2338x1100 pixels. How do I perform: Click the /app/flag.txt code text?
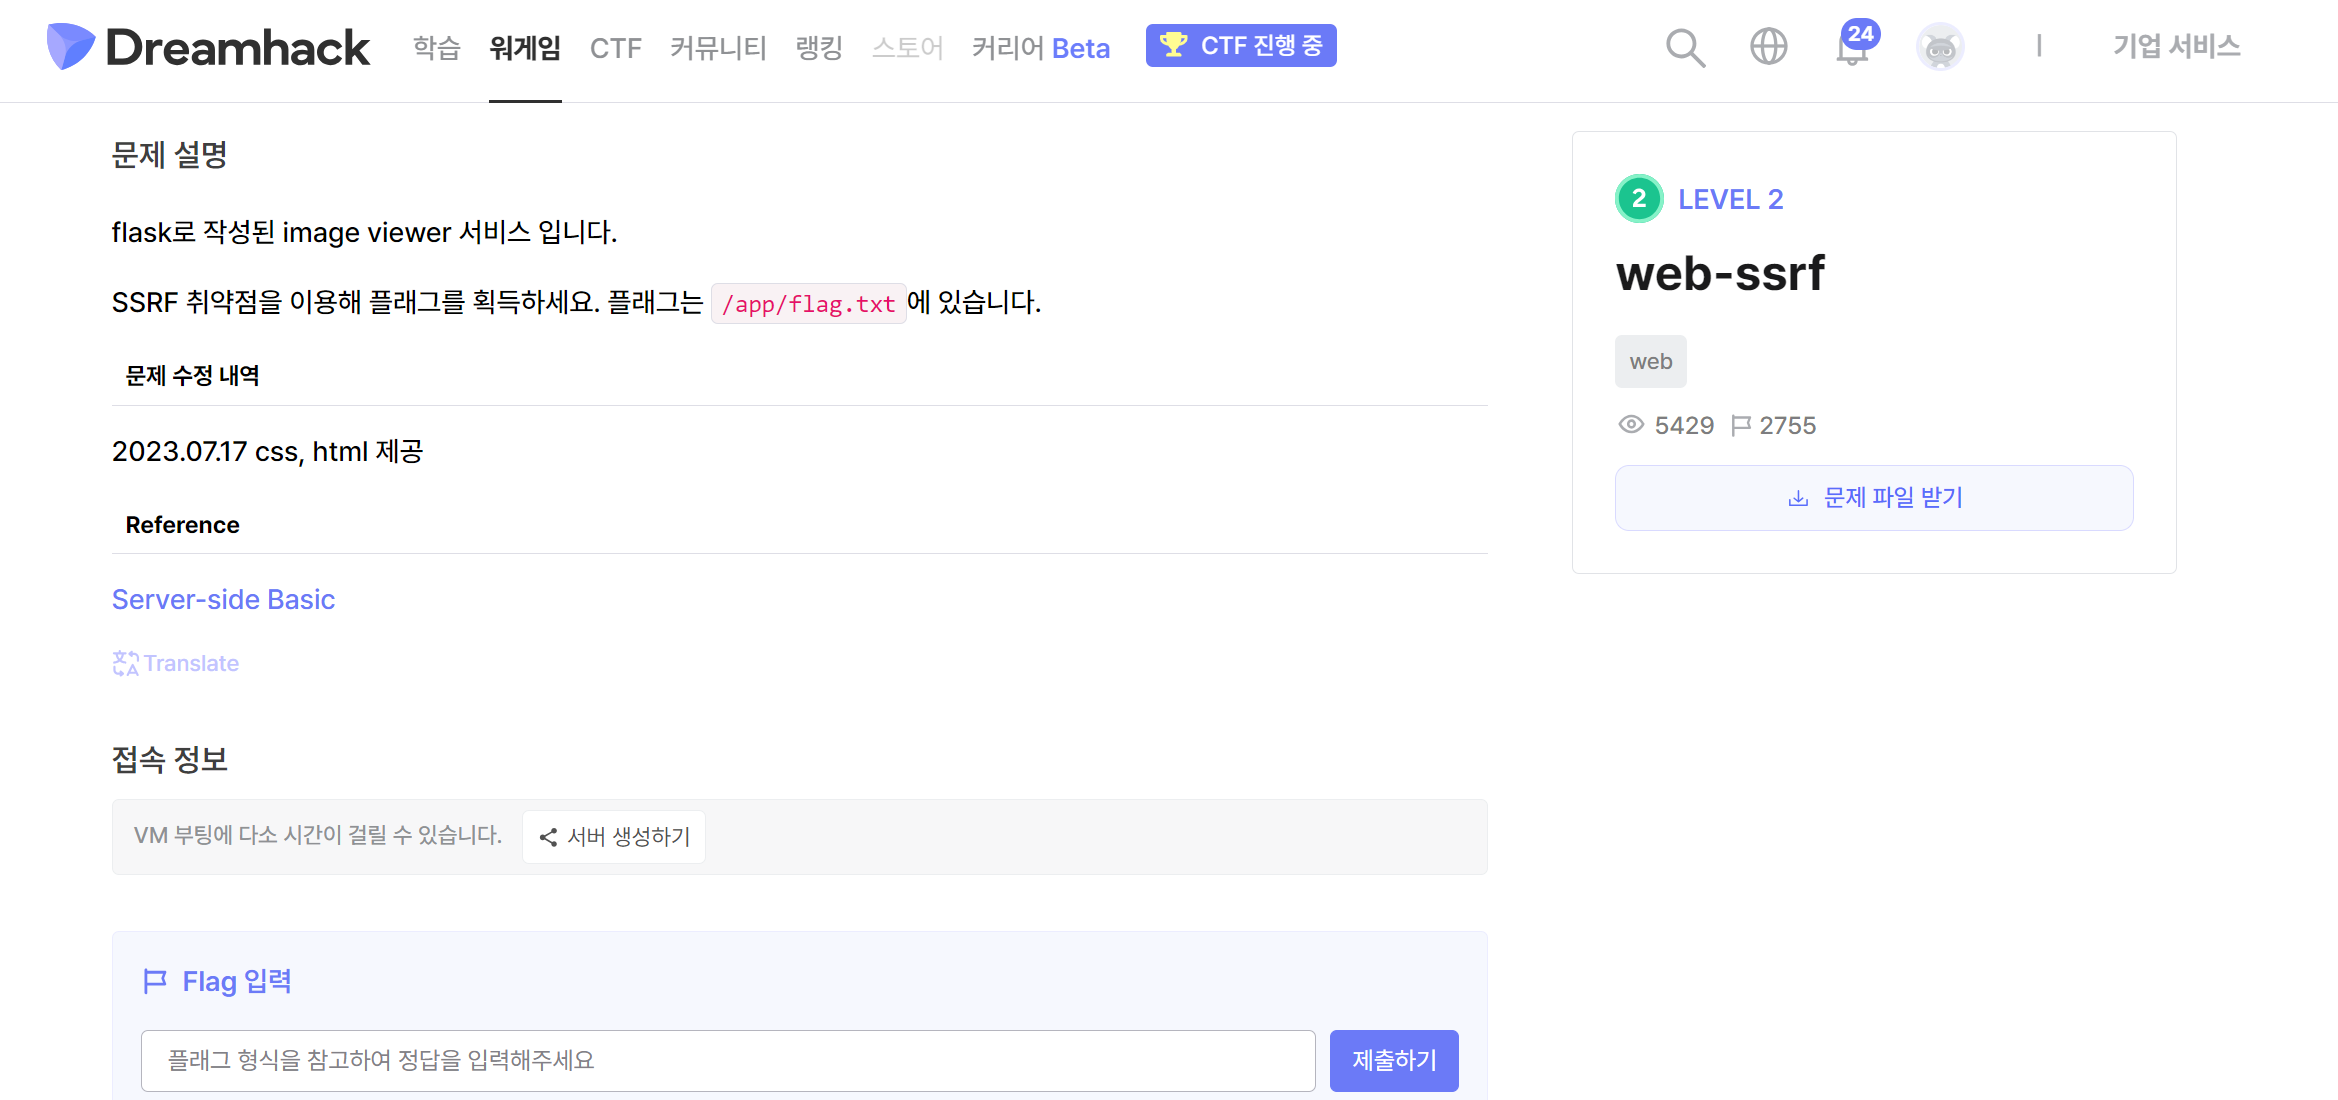click(808, 303)
